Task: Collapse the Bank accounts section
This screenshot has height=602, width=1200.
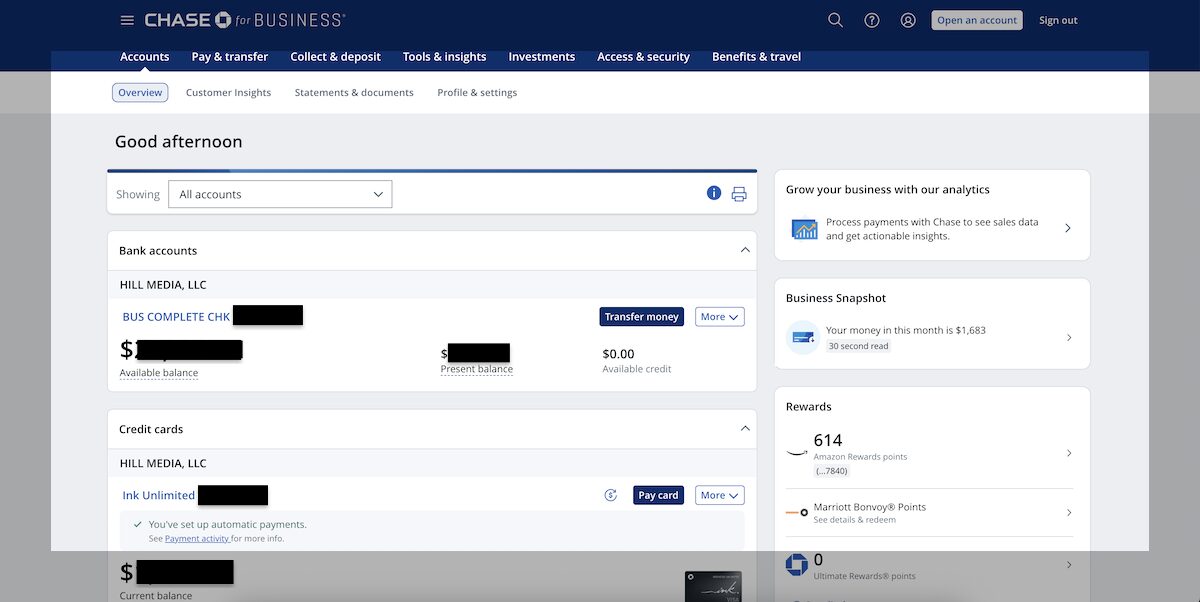Action: coord(745,250)
